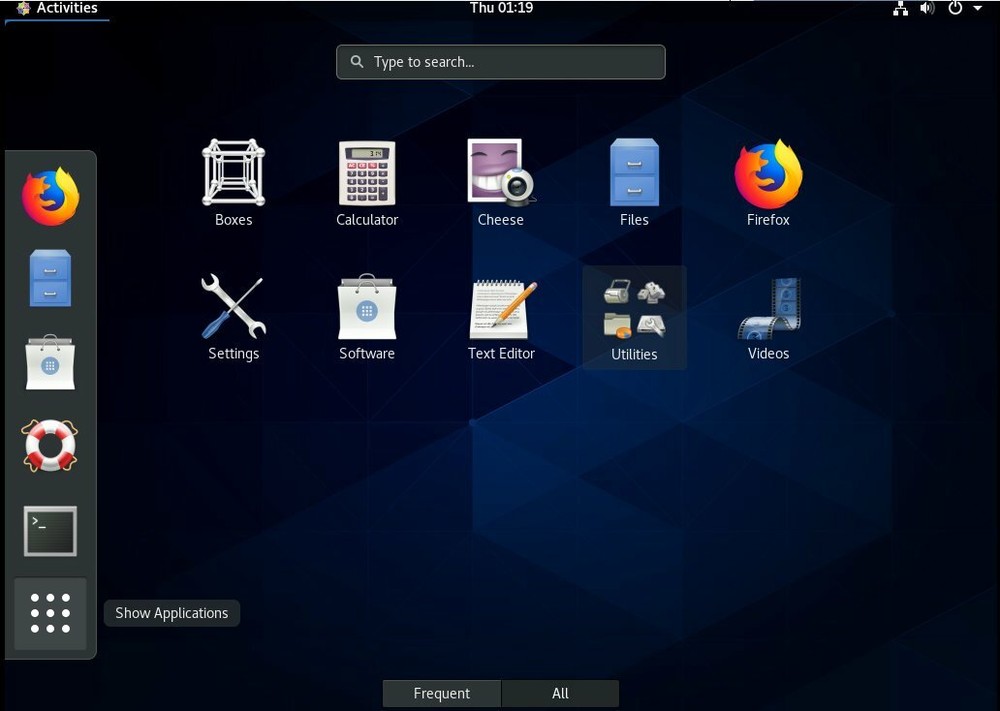1000x711 pixels.
Task: Click the Type to search field
Action: click(500, 61)
